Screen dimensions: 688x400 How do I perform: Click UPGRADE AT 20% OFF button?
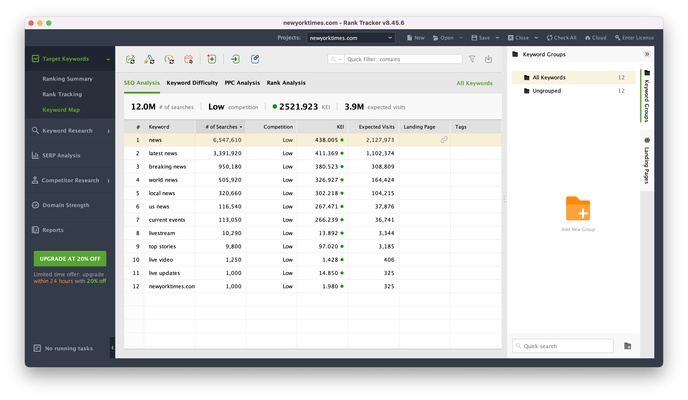[70, 259]
